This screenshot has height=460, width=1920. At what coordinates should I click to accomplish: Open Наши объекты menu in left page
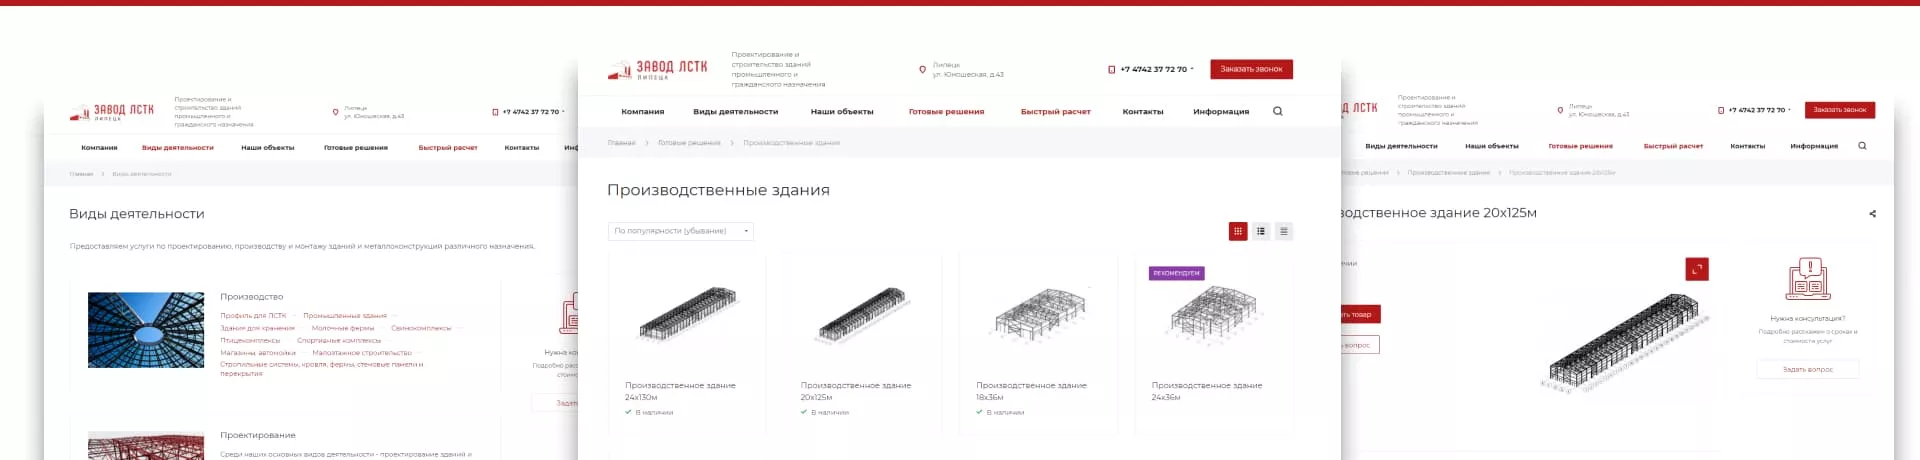[268, 148]
